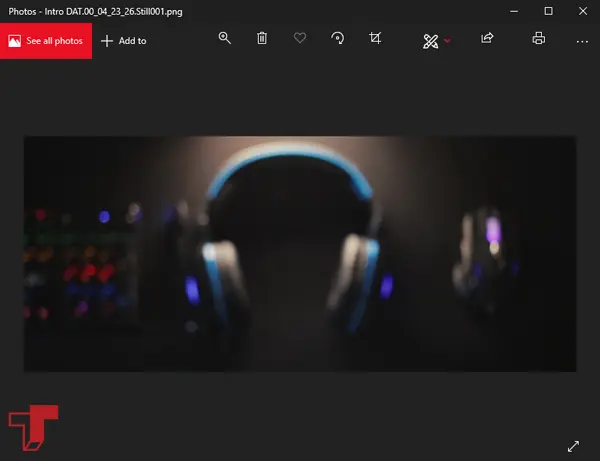Expand the Edit & Create dropdown arrow

click(x=447, y=41)
